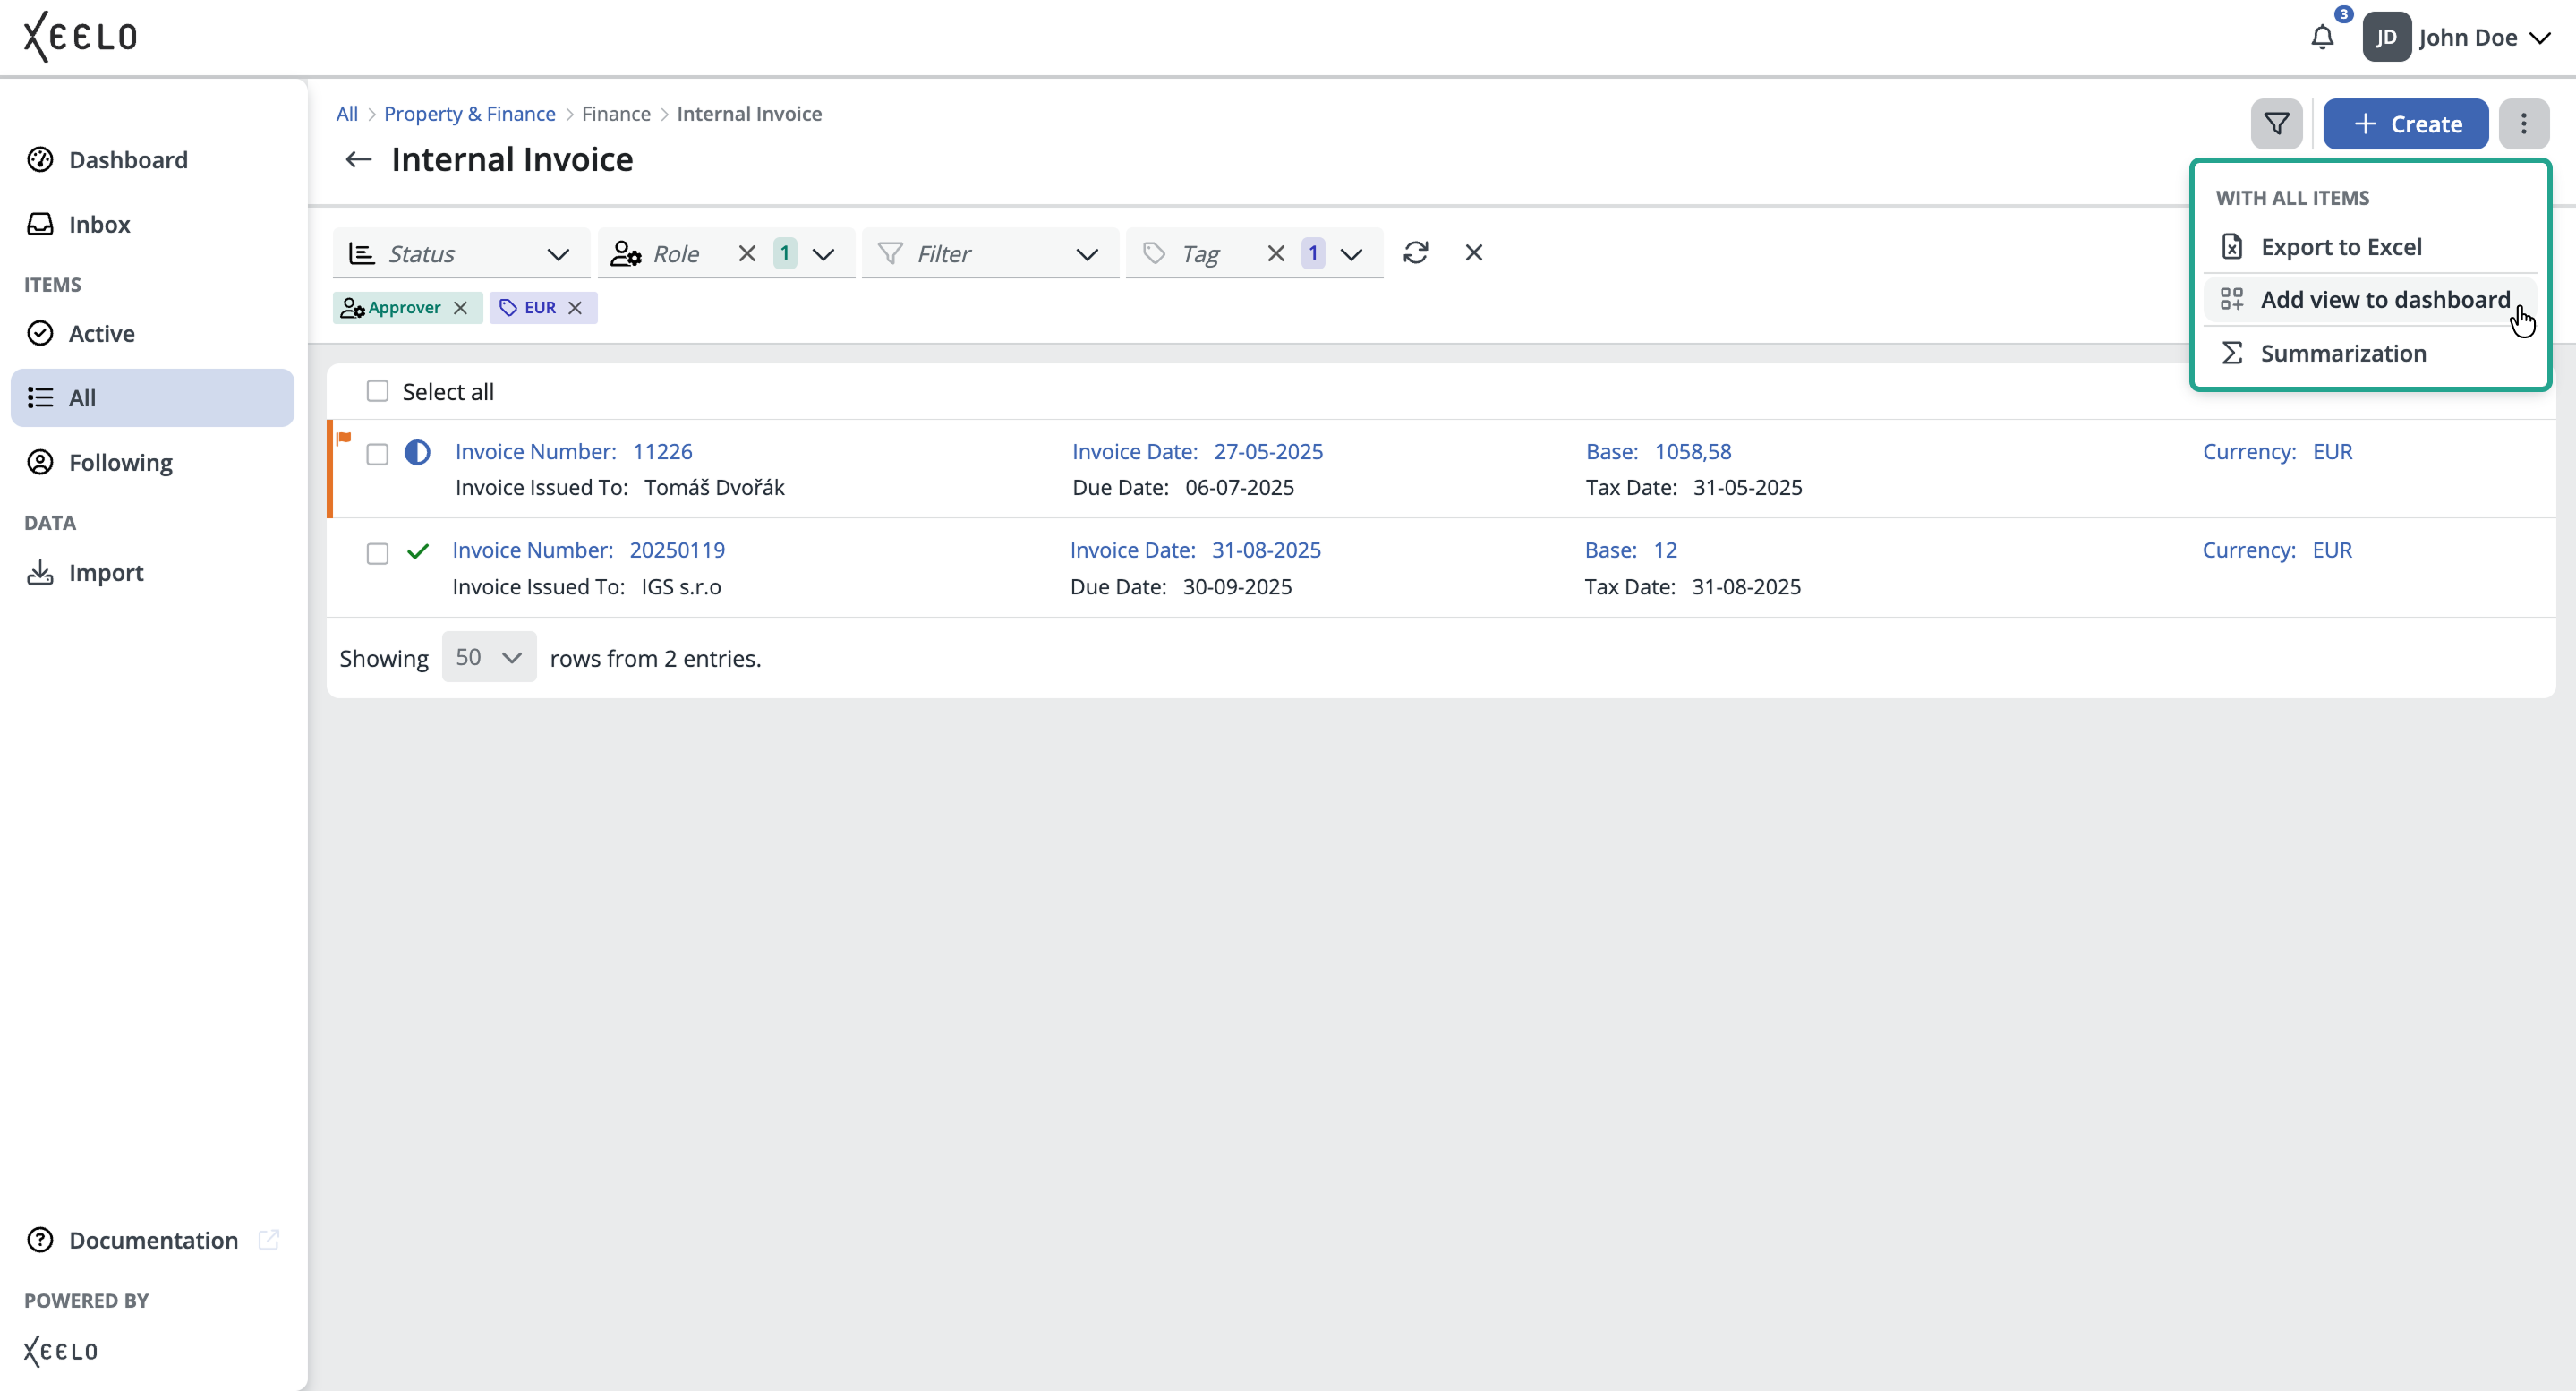
Task: Clear all filters with the X icon
Action: (1473, 253)
